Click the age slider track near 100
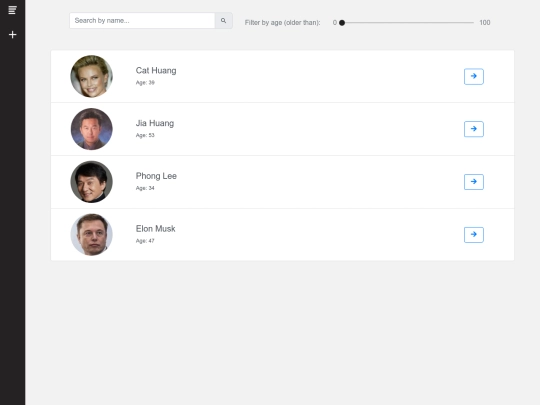 (x=470, y=23)
